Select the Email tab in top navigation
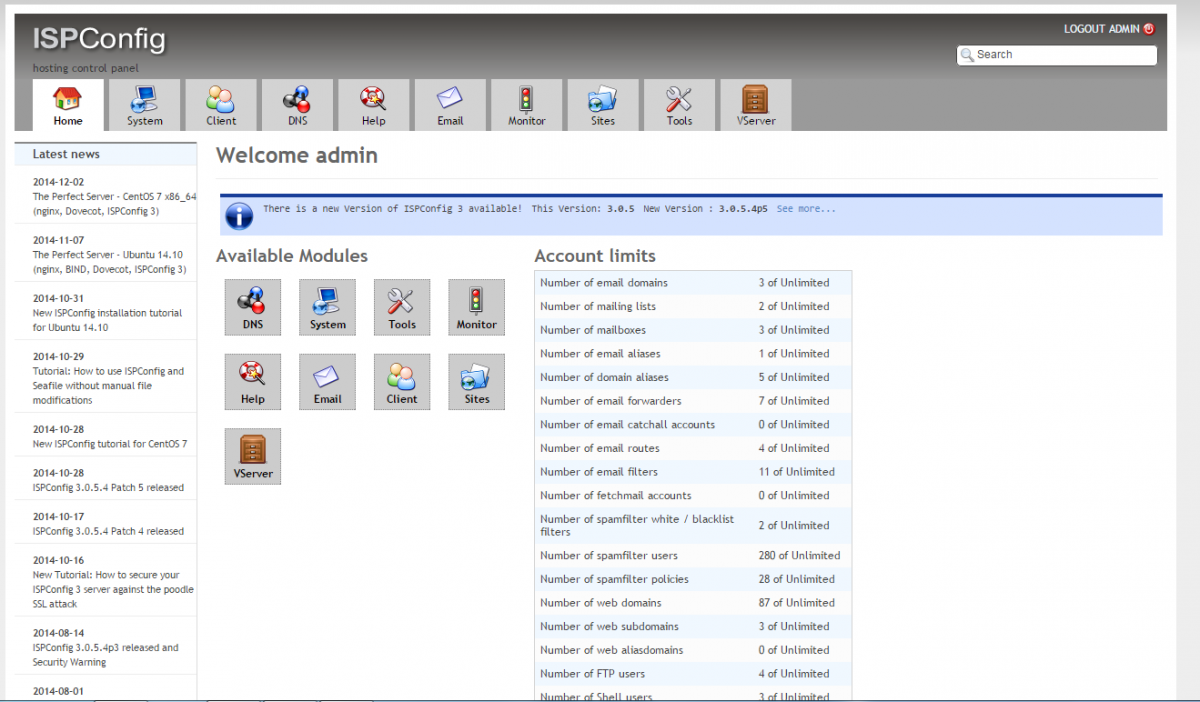Image resolution: width=1200 pixels, height=702 pixels. (450, 105)
